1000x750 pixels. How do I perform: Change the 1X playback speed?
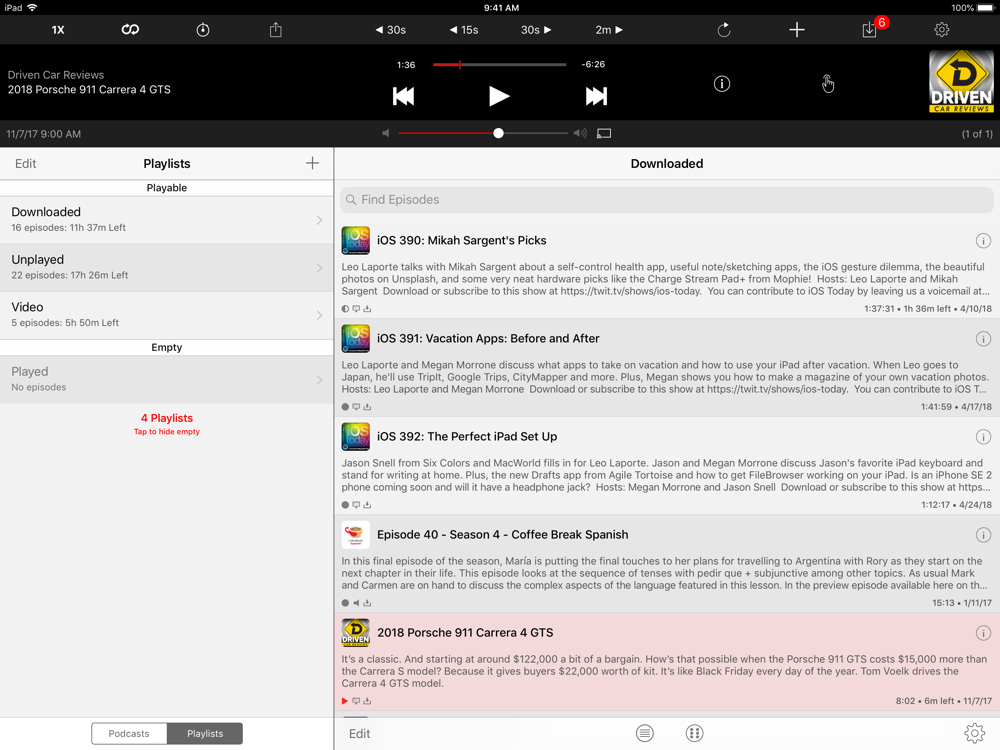pos(58,30)
